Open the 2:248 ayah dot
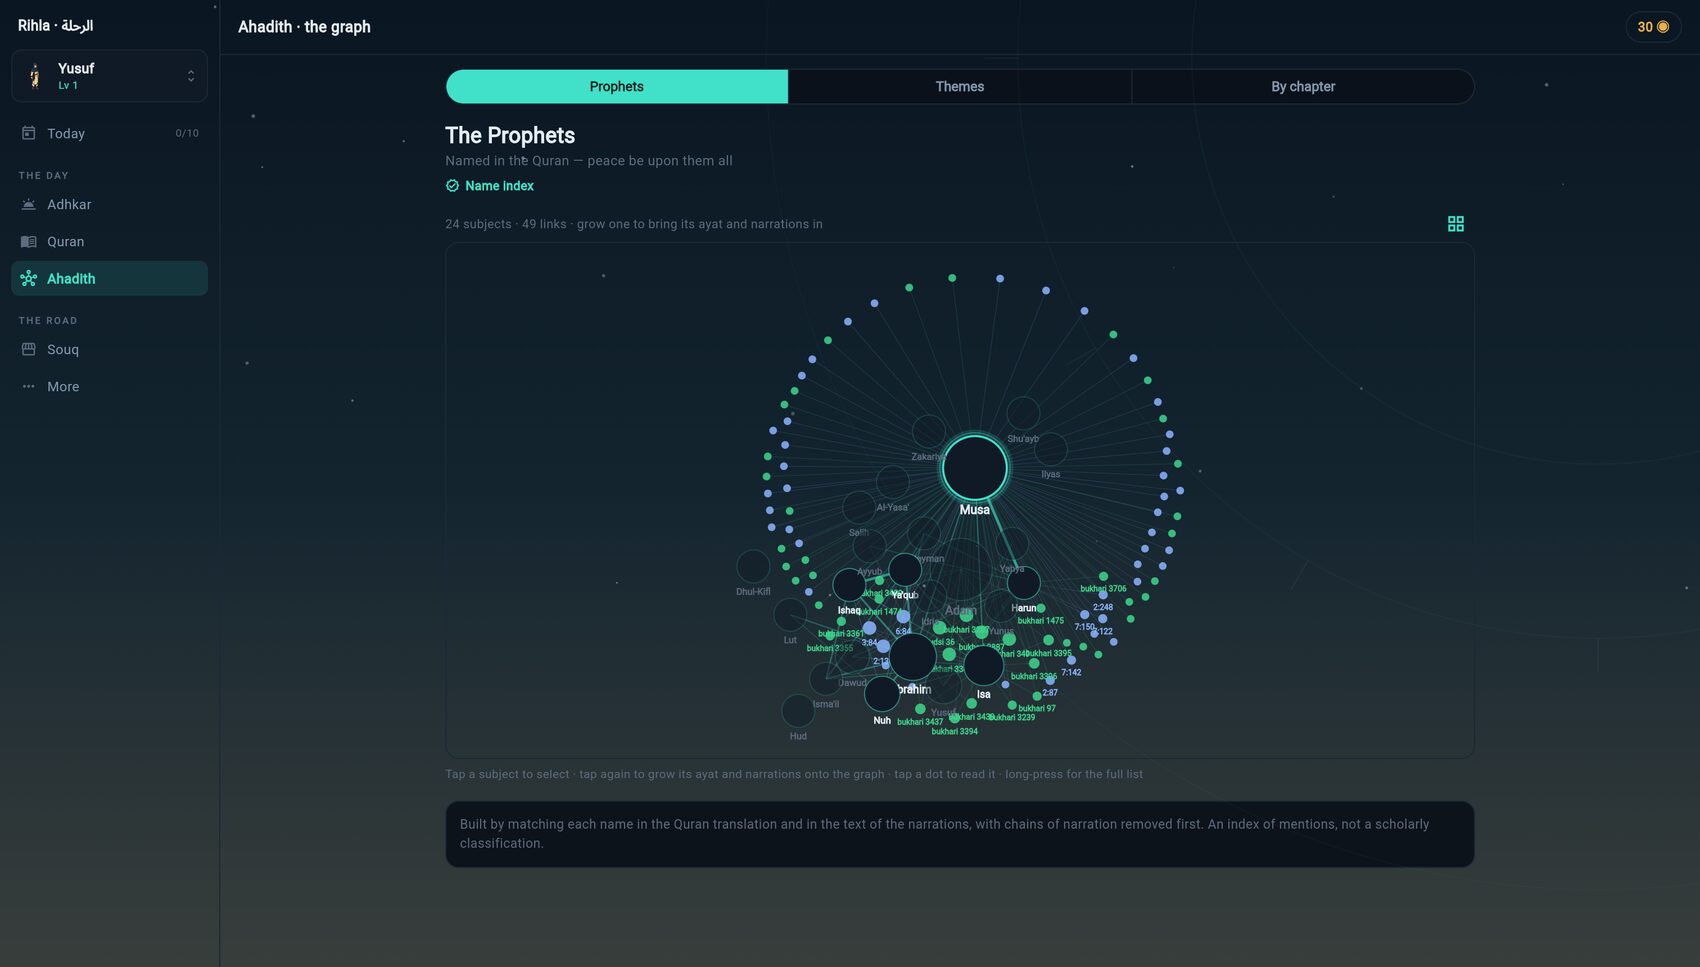This screenshot has height=967, width=1700. 1103,594
